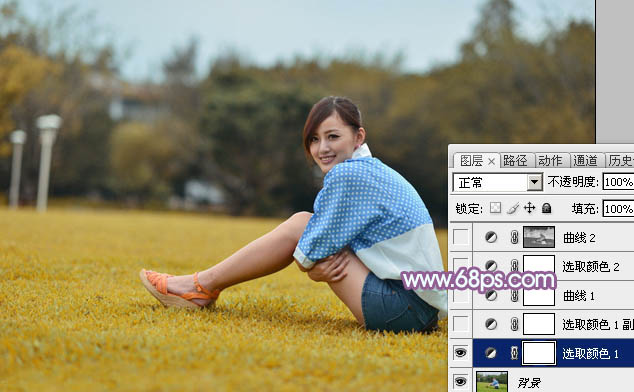Click the 不透明度 value field
This screenshot has height=392, width=634.
[618, 182]
